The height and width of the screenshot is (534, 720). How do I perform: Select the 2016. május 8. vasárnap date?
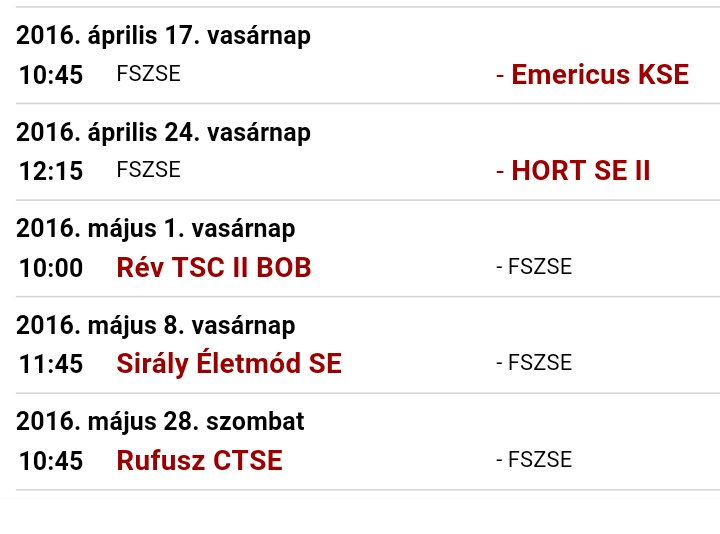[x=155, y=326]
